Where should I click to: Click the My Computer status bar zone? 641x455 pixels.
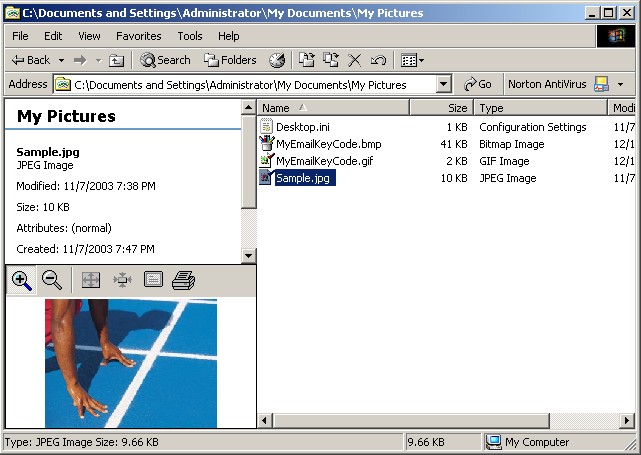(558, 442)
